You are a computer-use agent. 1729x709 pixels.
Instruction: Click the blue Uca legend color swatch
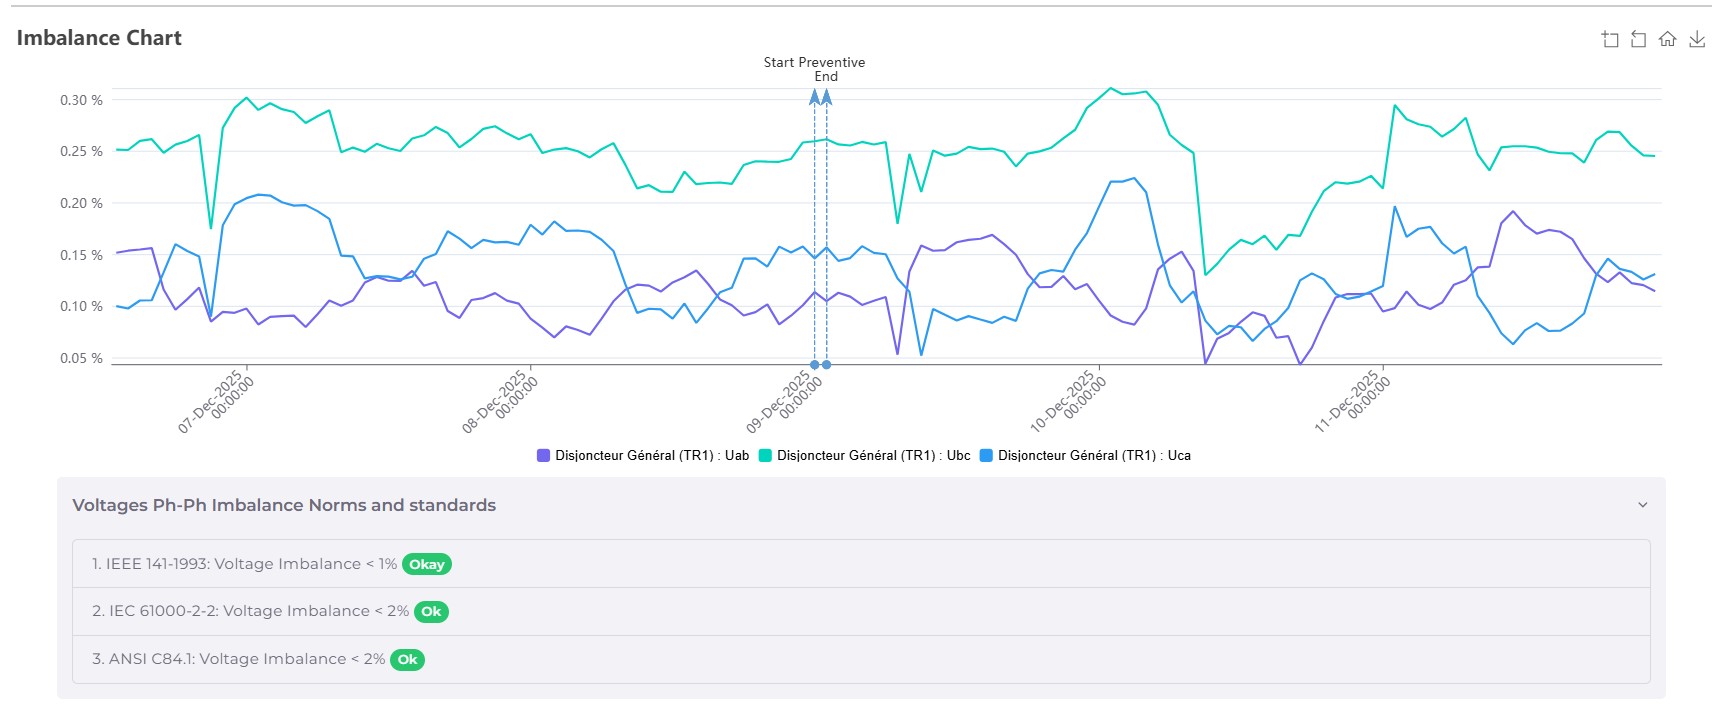click(987, 456)
